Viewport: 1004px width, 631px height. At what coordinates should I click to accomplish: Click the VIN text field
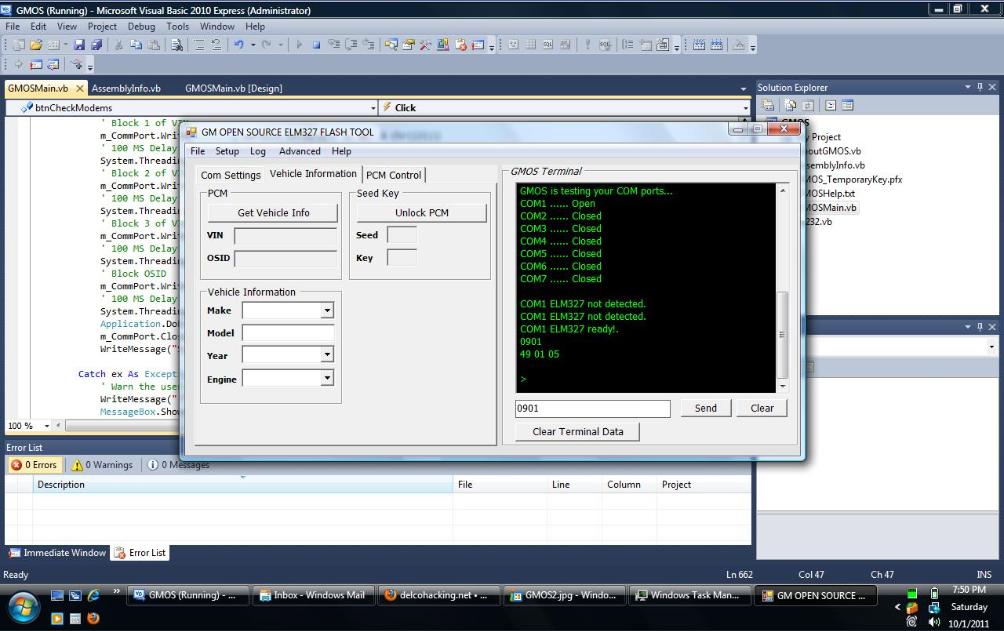pyautogui.click(x=286, y=236)
